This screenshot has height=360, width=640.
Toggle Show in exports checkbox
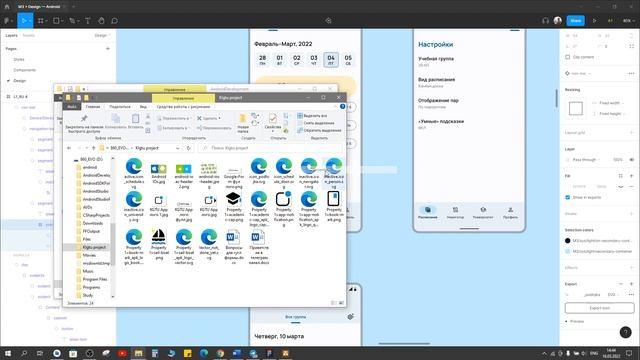click(x=568, y=197)
